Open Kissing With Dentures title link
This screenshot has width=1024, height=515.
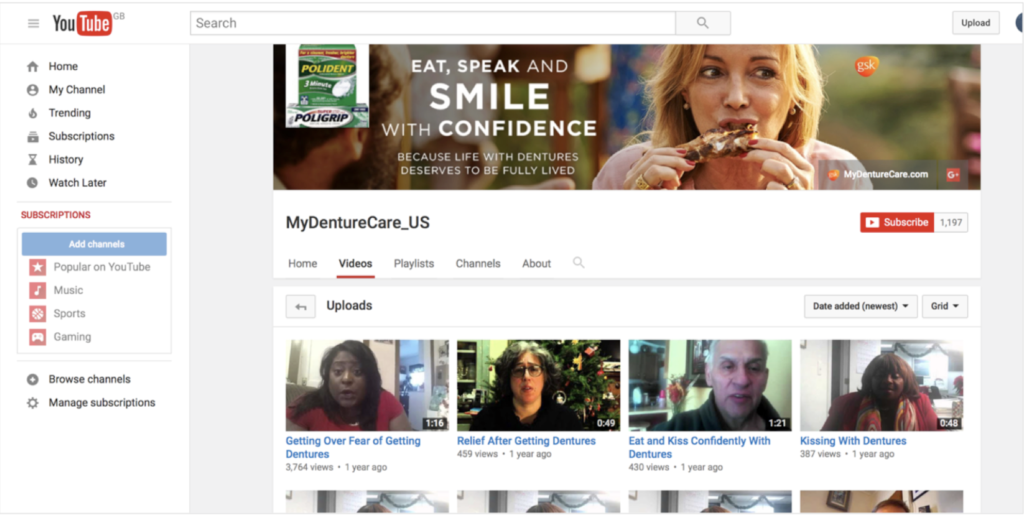coord(853,441)
